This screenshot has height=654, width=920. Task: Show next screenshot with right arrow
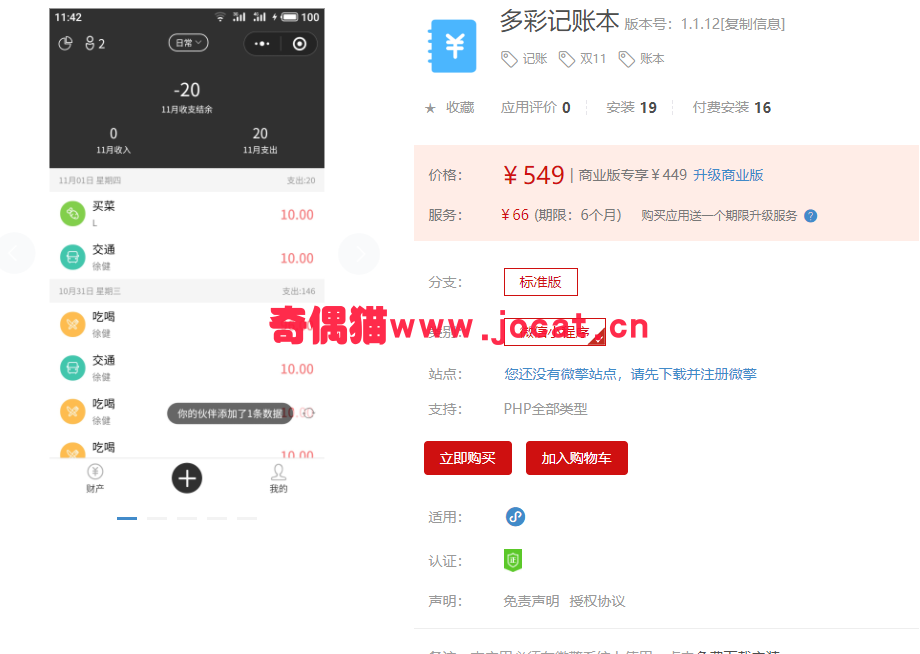[359, 253]
